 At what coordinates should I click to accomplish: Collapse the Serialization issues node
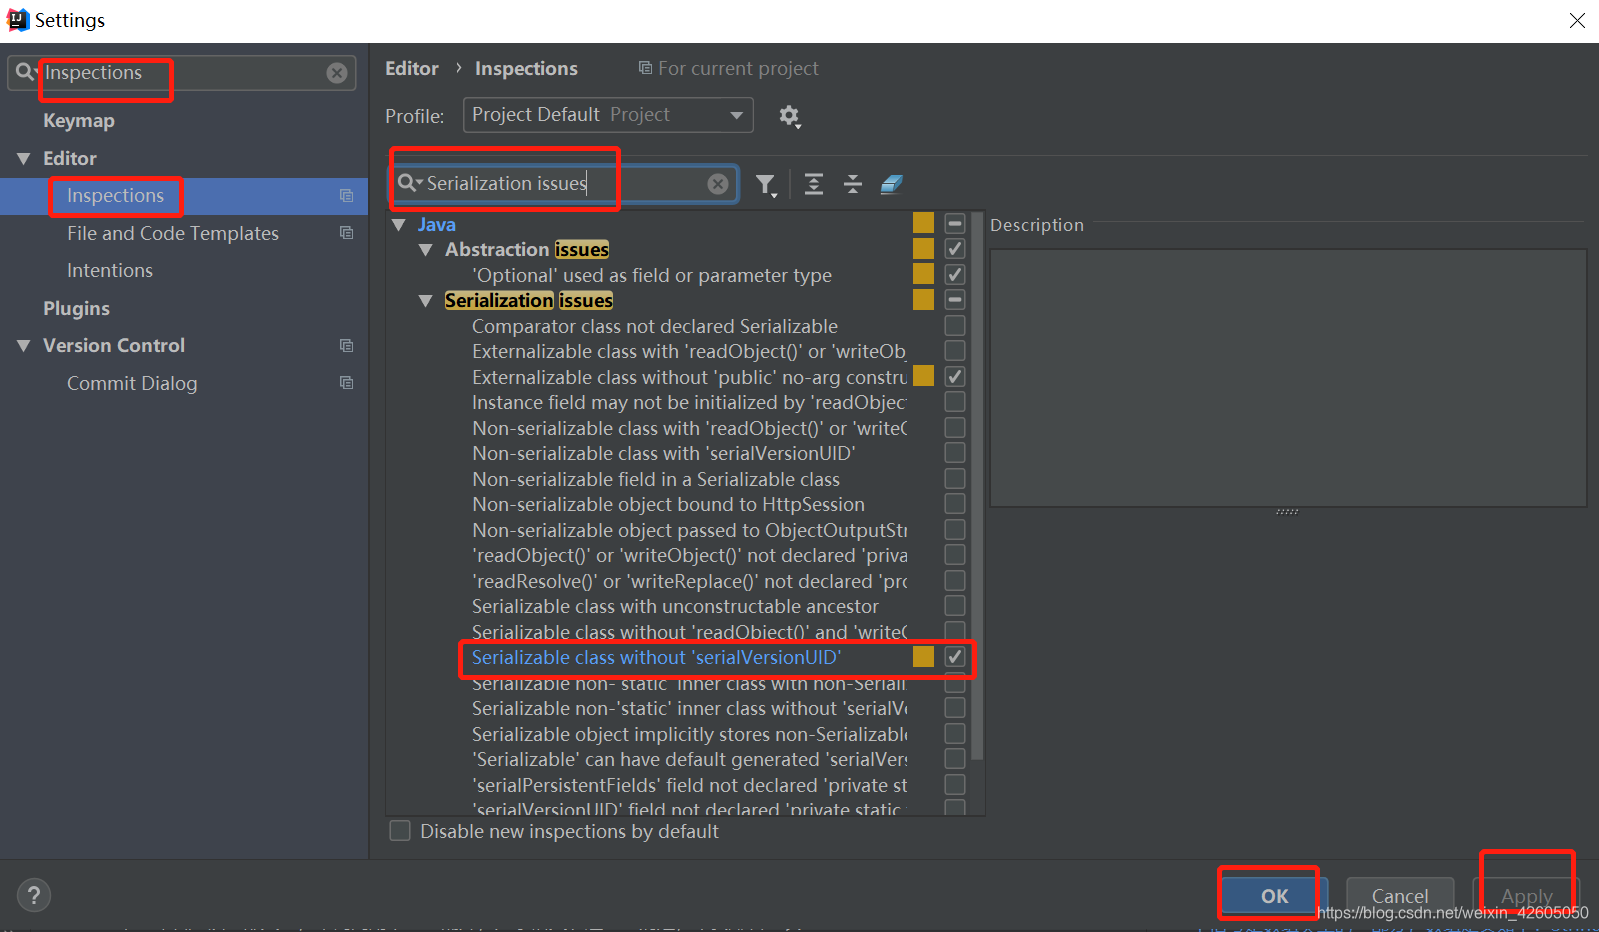tap(426, 301)
